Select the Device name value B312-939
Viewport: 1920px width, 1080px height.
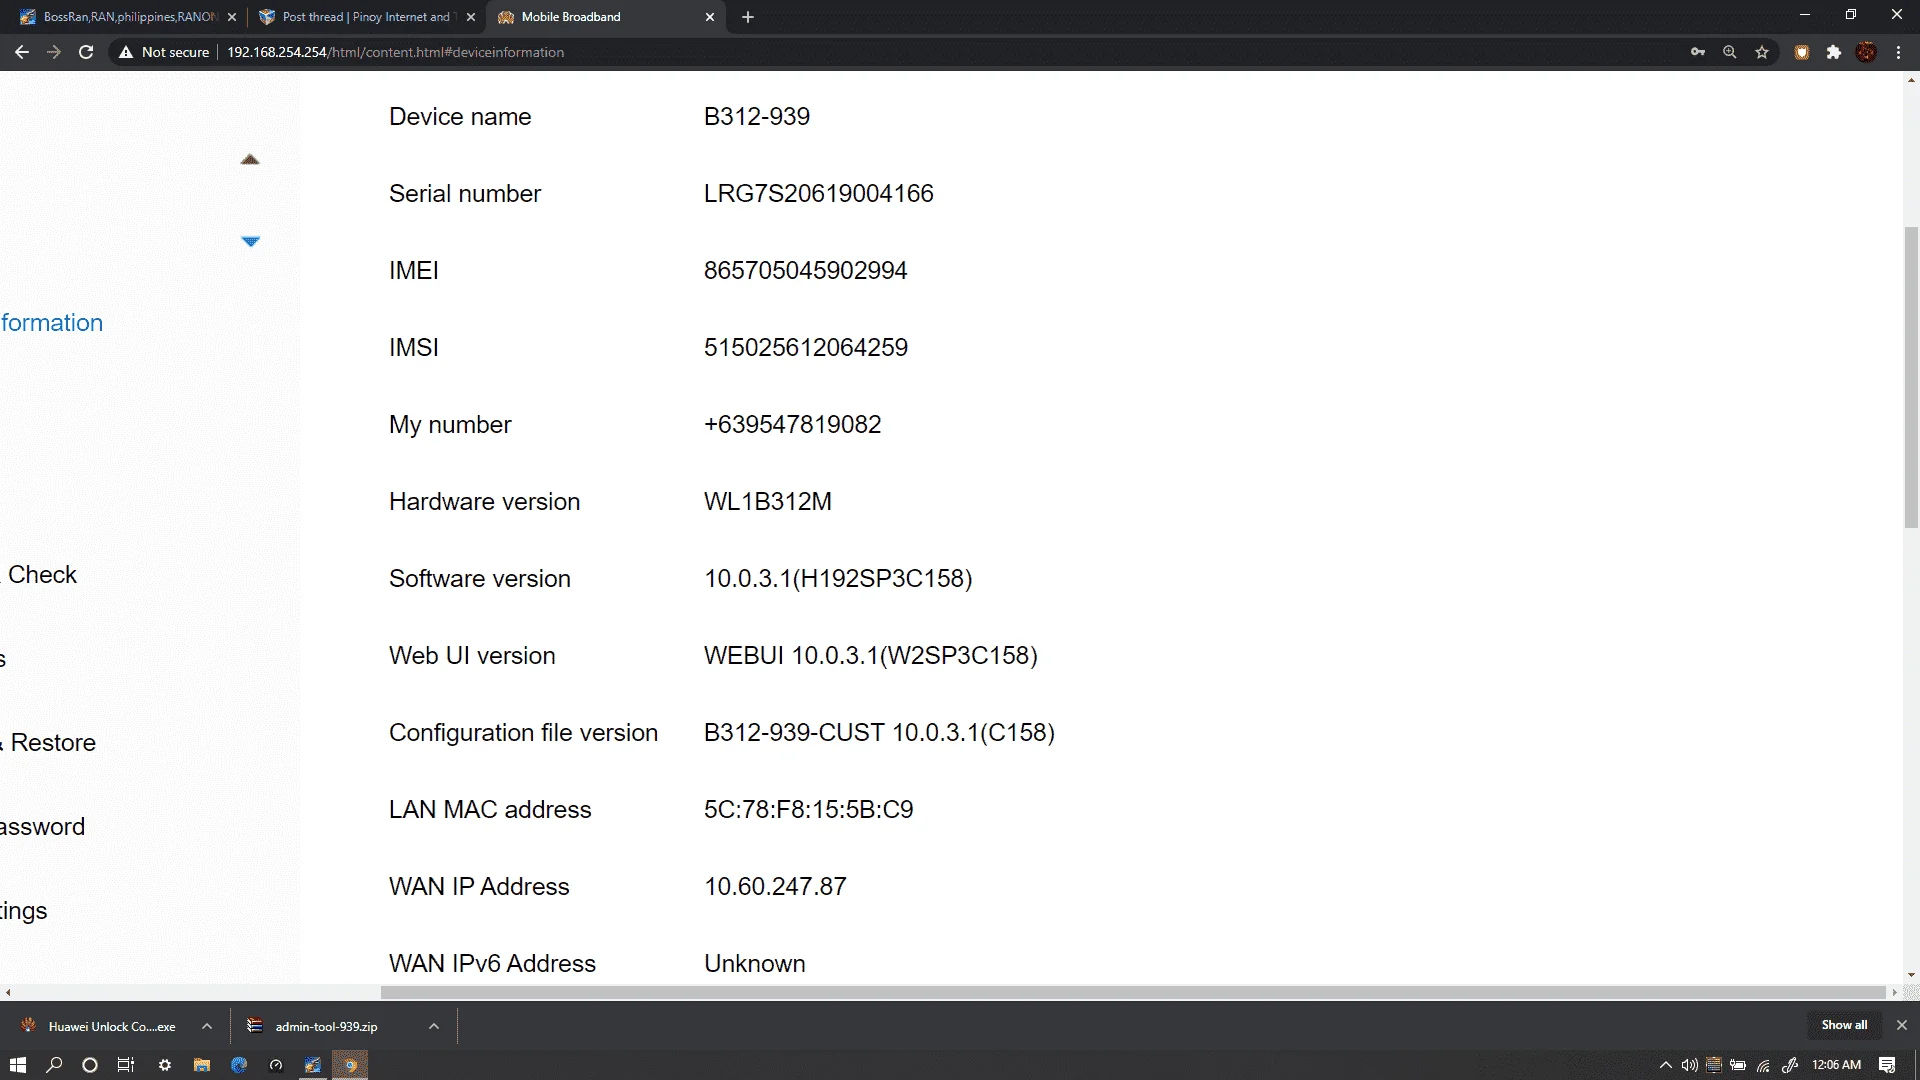tap(757, 117)
